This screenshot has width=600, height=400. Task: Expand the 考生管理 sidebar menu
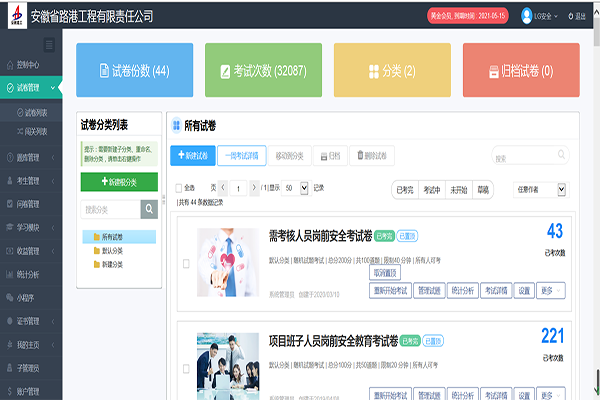coord(30,181)
